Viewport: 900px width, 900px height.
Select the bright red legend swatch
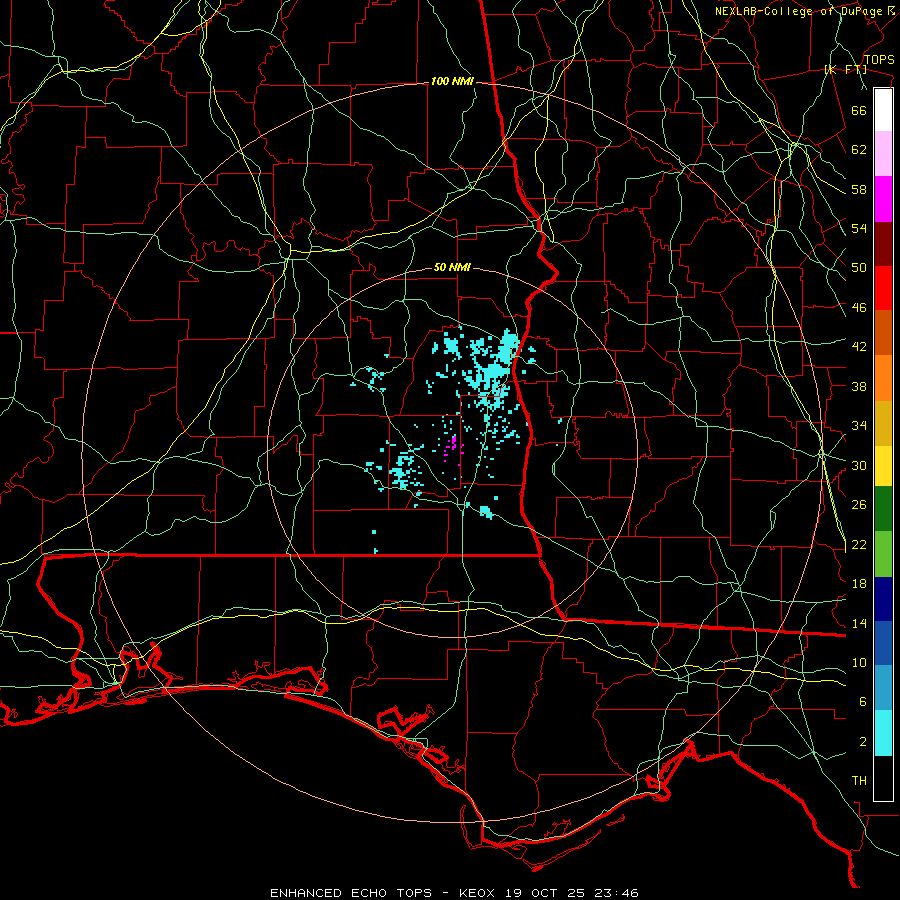(883, 288)
